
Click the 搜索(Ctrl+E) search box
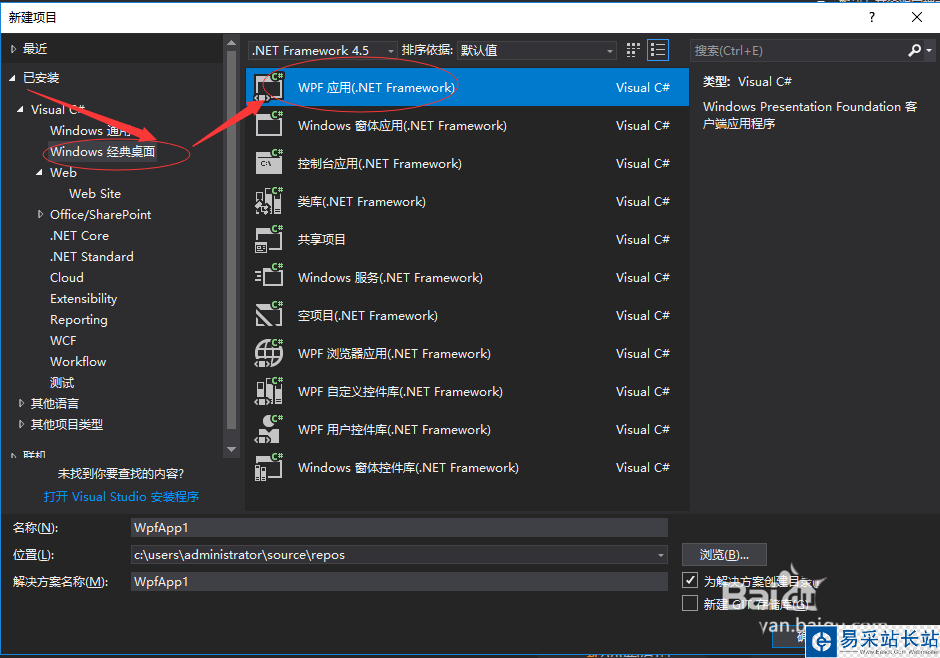(799, 50)
